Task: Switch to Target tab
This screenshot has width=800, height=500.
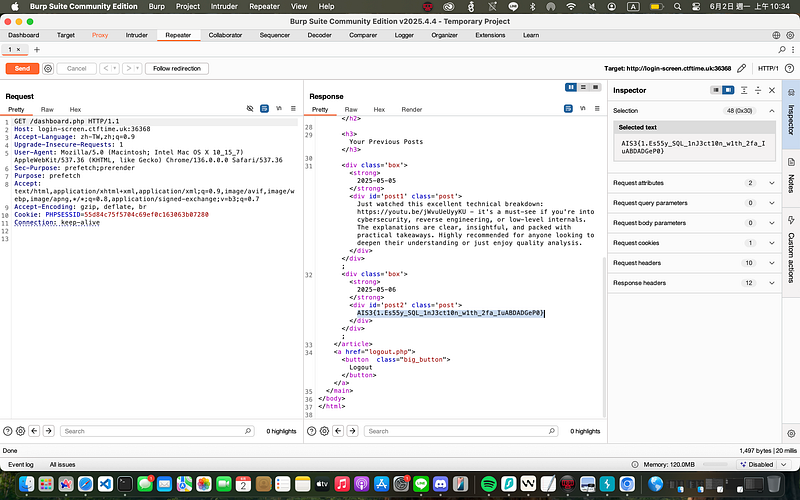Action: 66,35
